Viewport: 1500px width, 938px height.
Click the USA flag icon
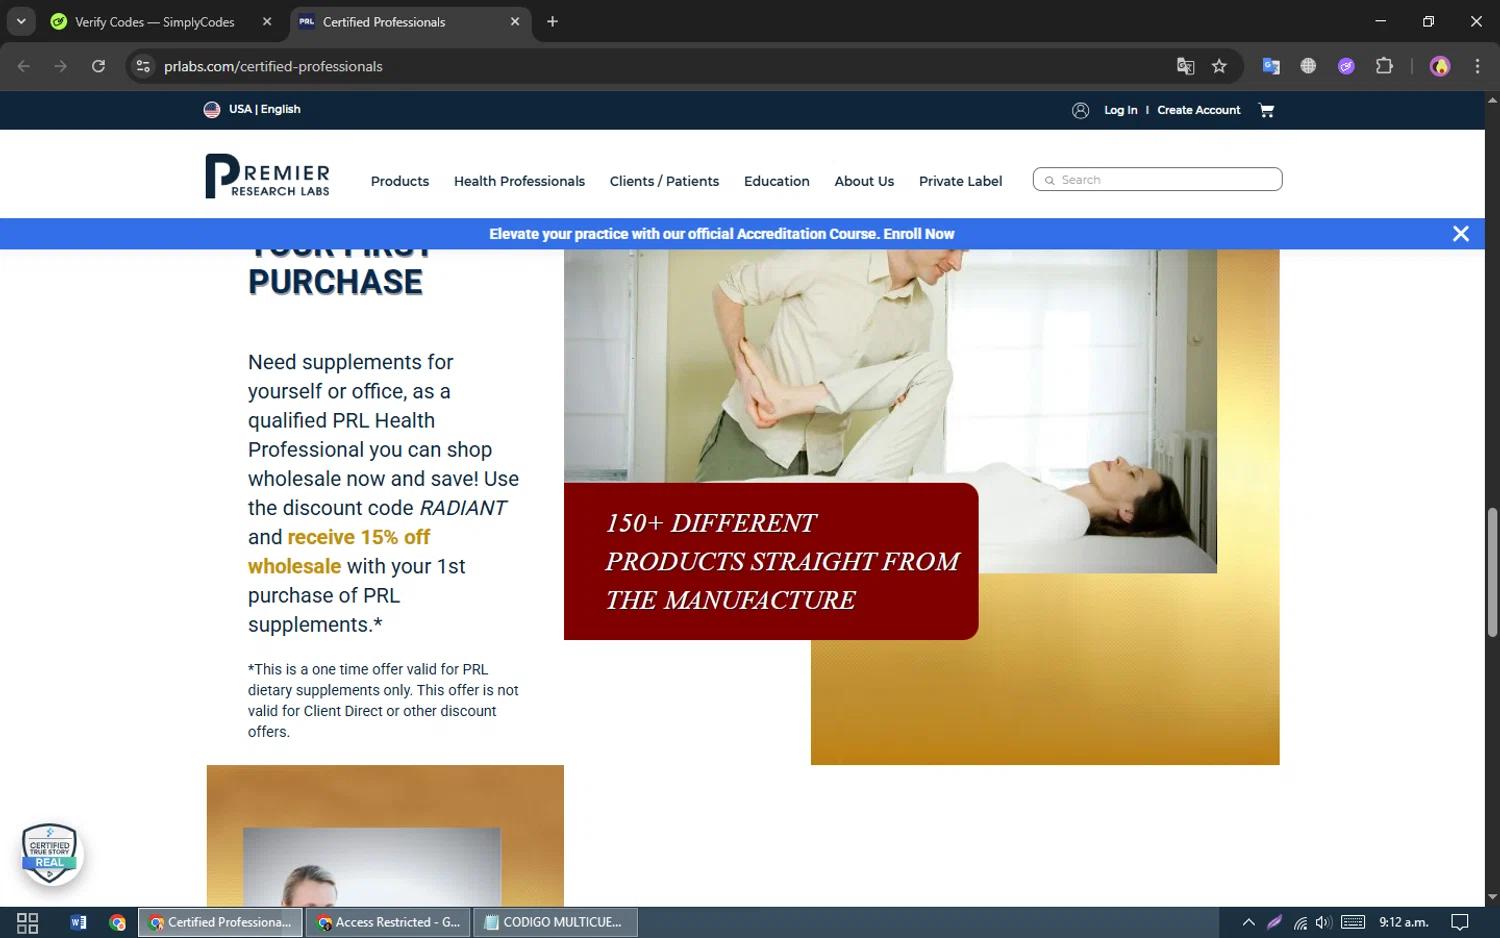pos(212,109)
